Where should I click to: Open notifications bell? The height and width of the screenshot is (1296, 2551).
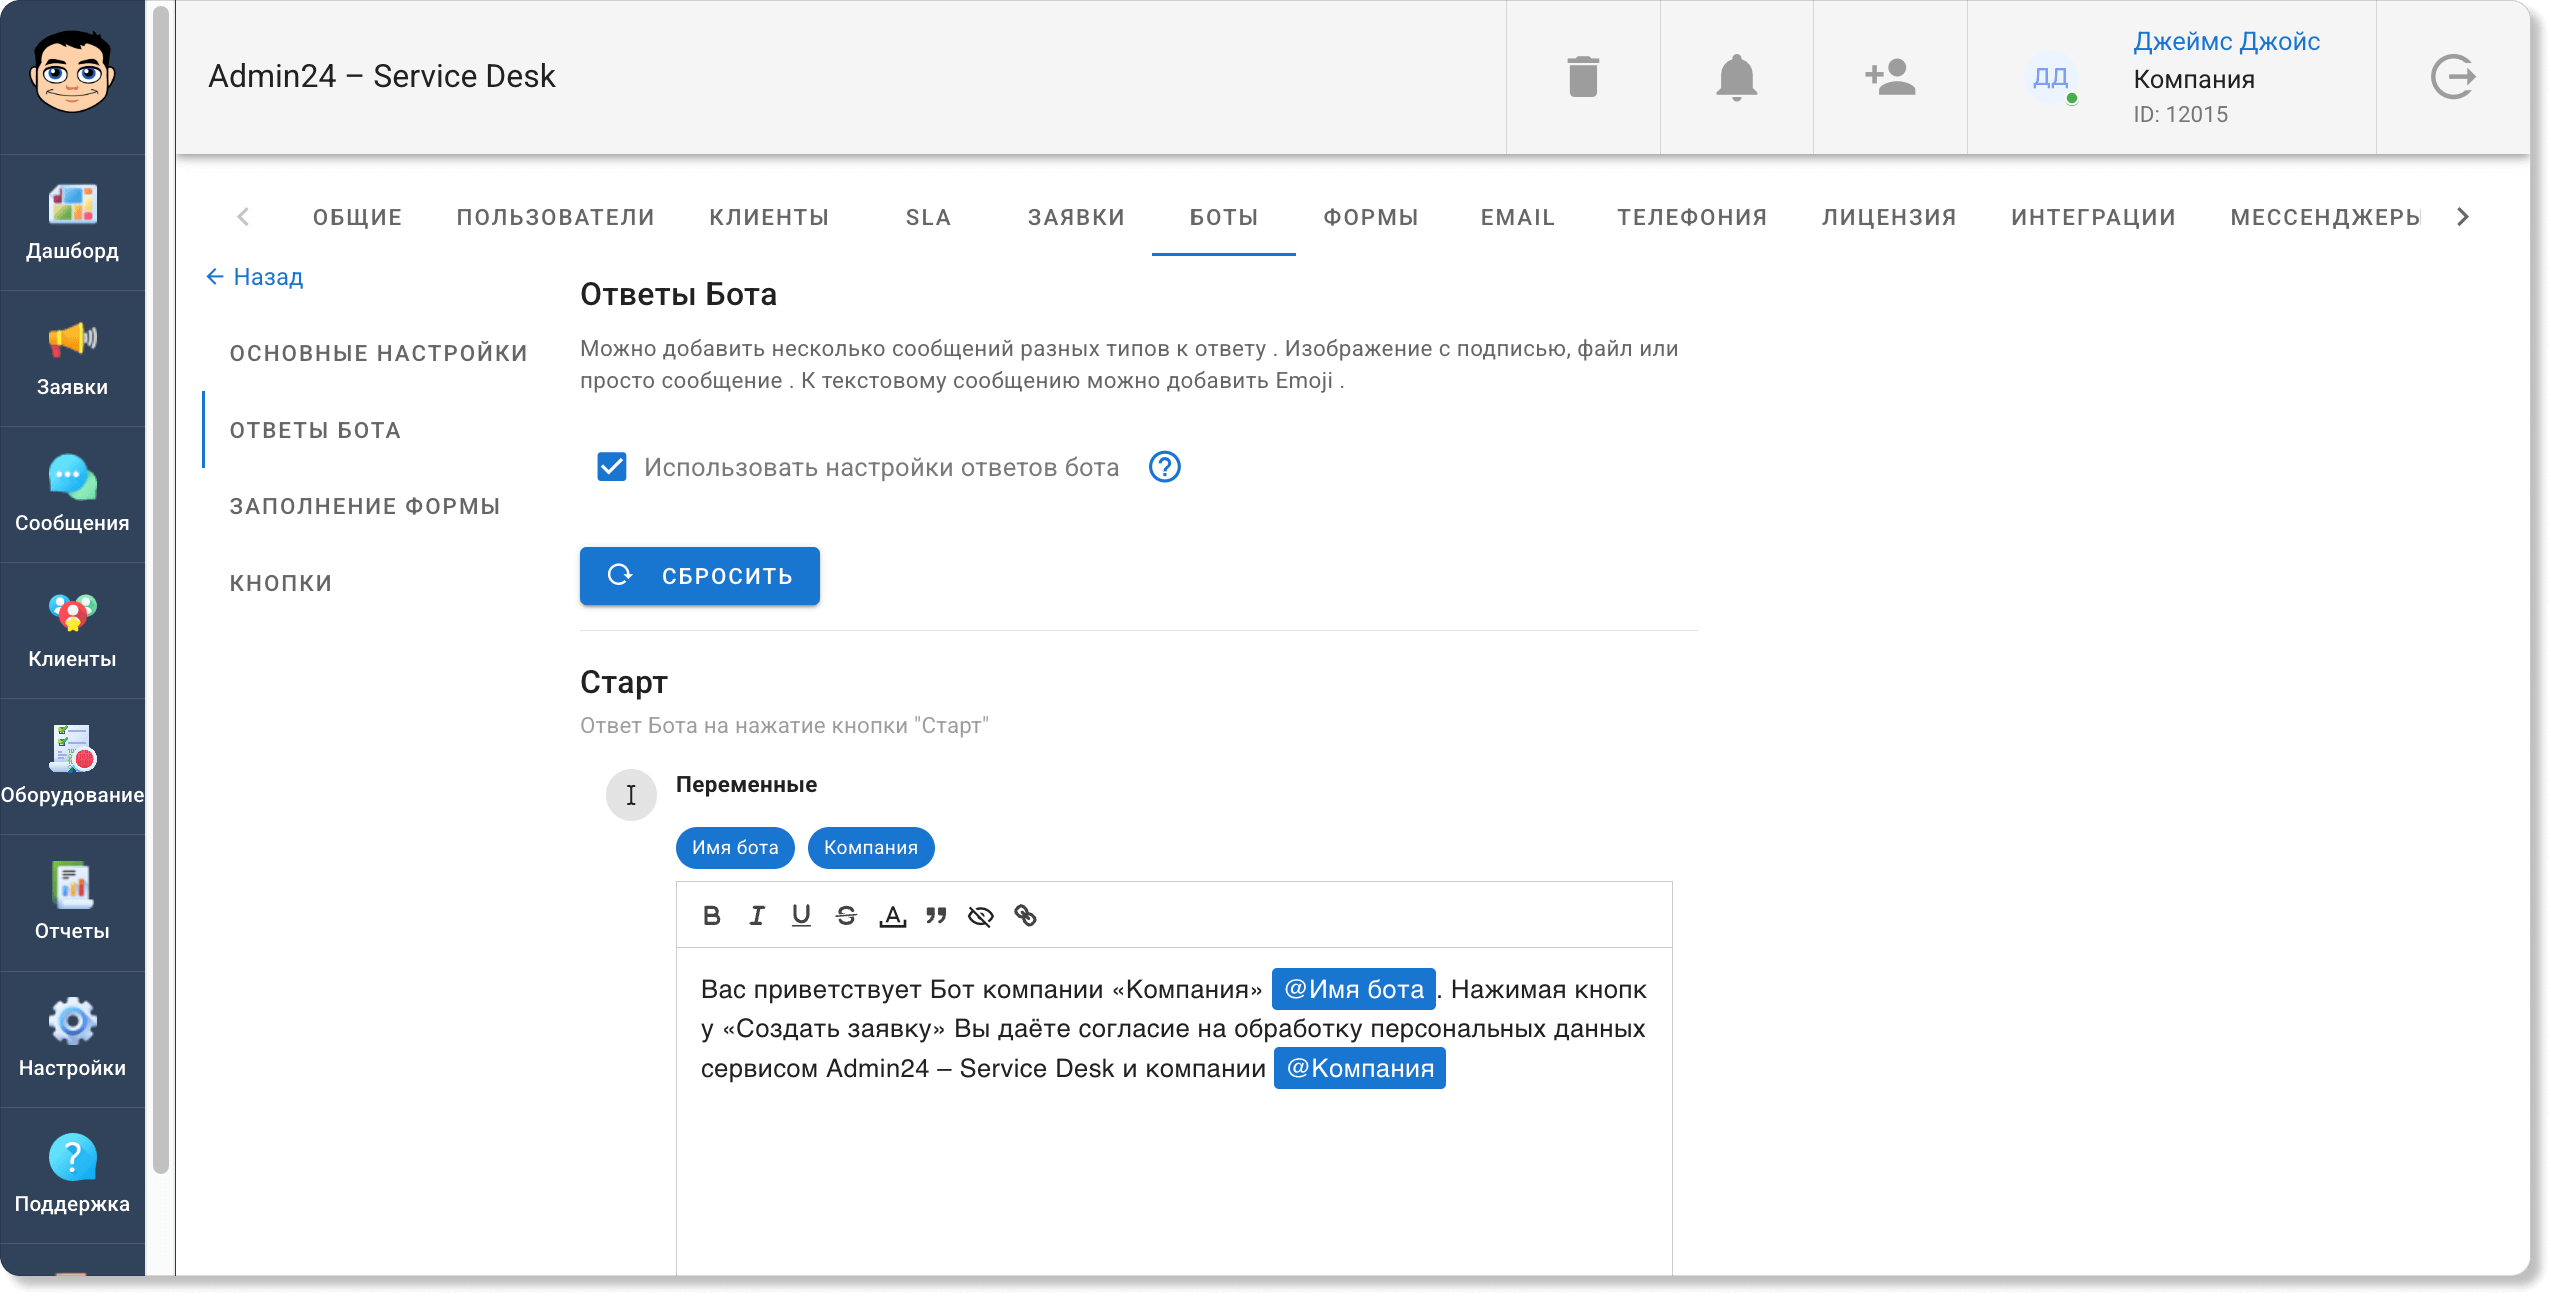tap(1736, 77)
